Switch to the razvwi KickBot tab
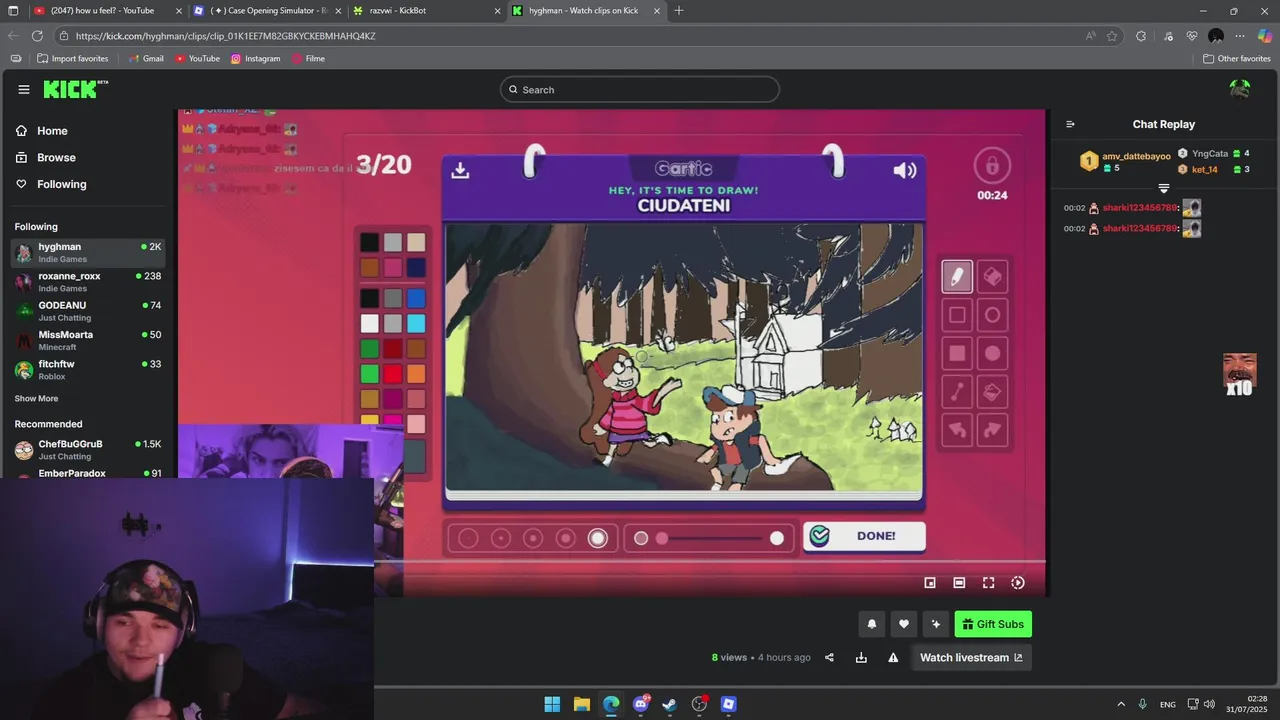This screenshot has width=1280, height=720. (428, 10)
